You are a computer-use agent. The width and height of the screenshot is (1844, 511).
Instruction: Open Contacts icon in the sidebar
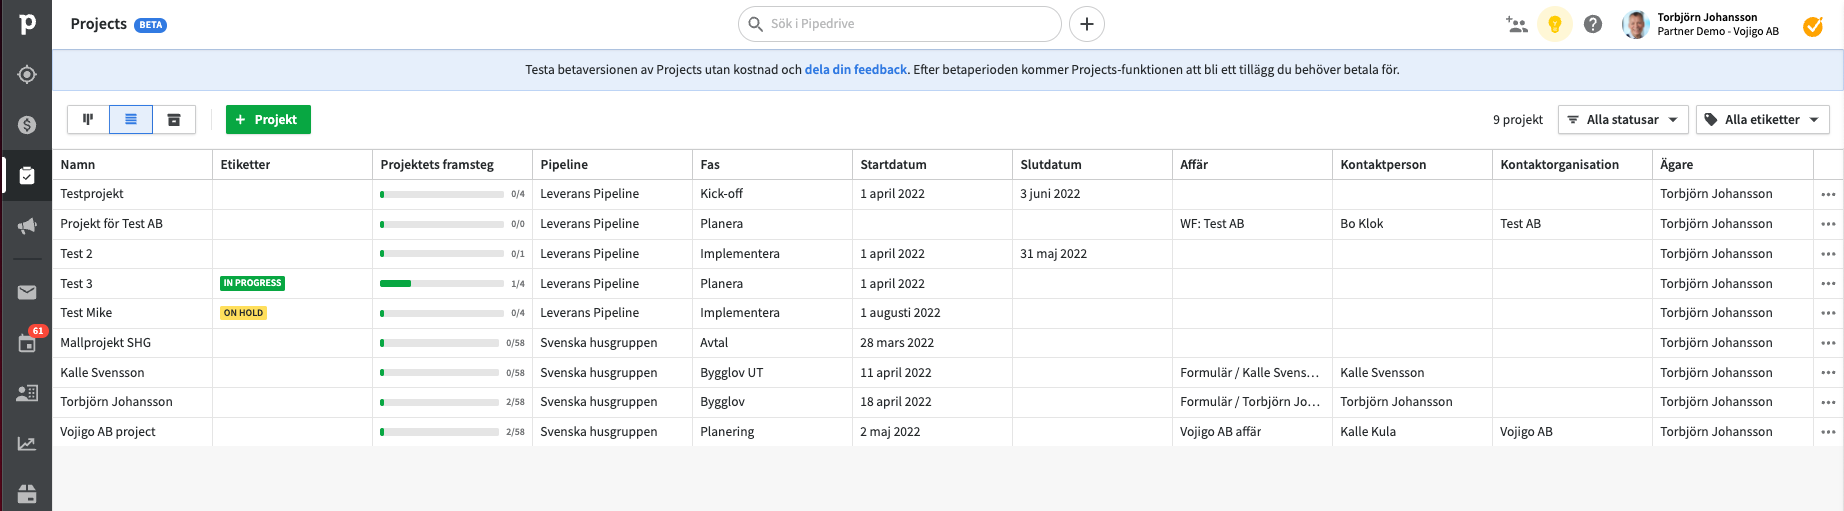27,394
